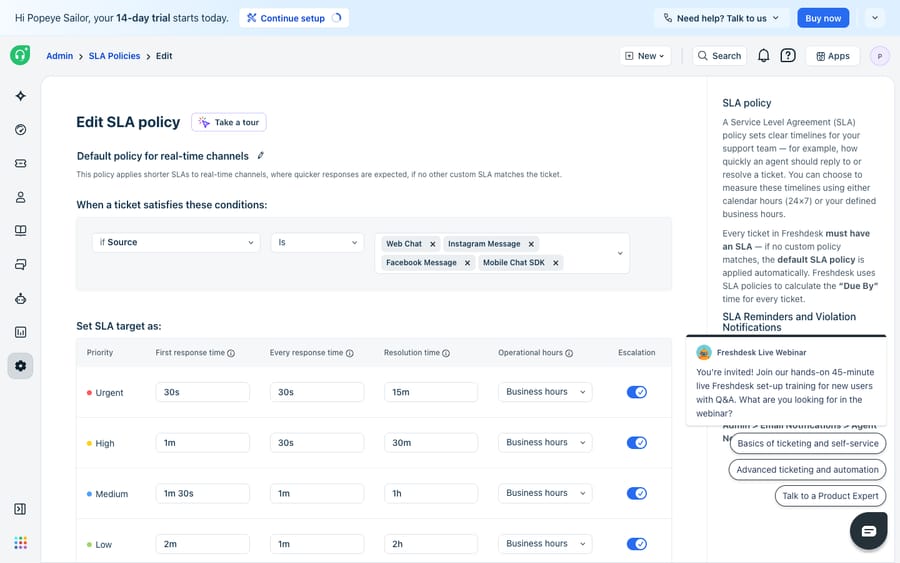The height and width of the screenshot is (563, 900).
Task: Remove the Instagram Message source tag
Action: (531, 244)
